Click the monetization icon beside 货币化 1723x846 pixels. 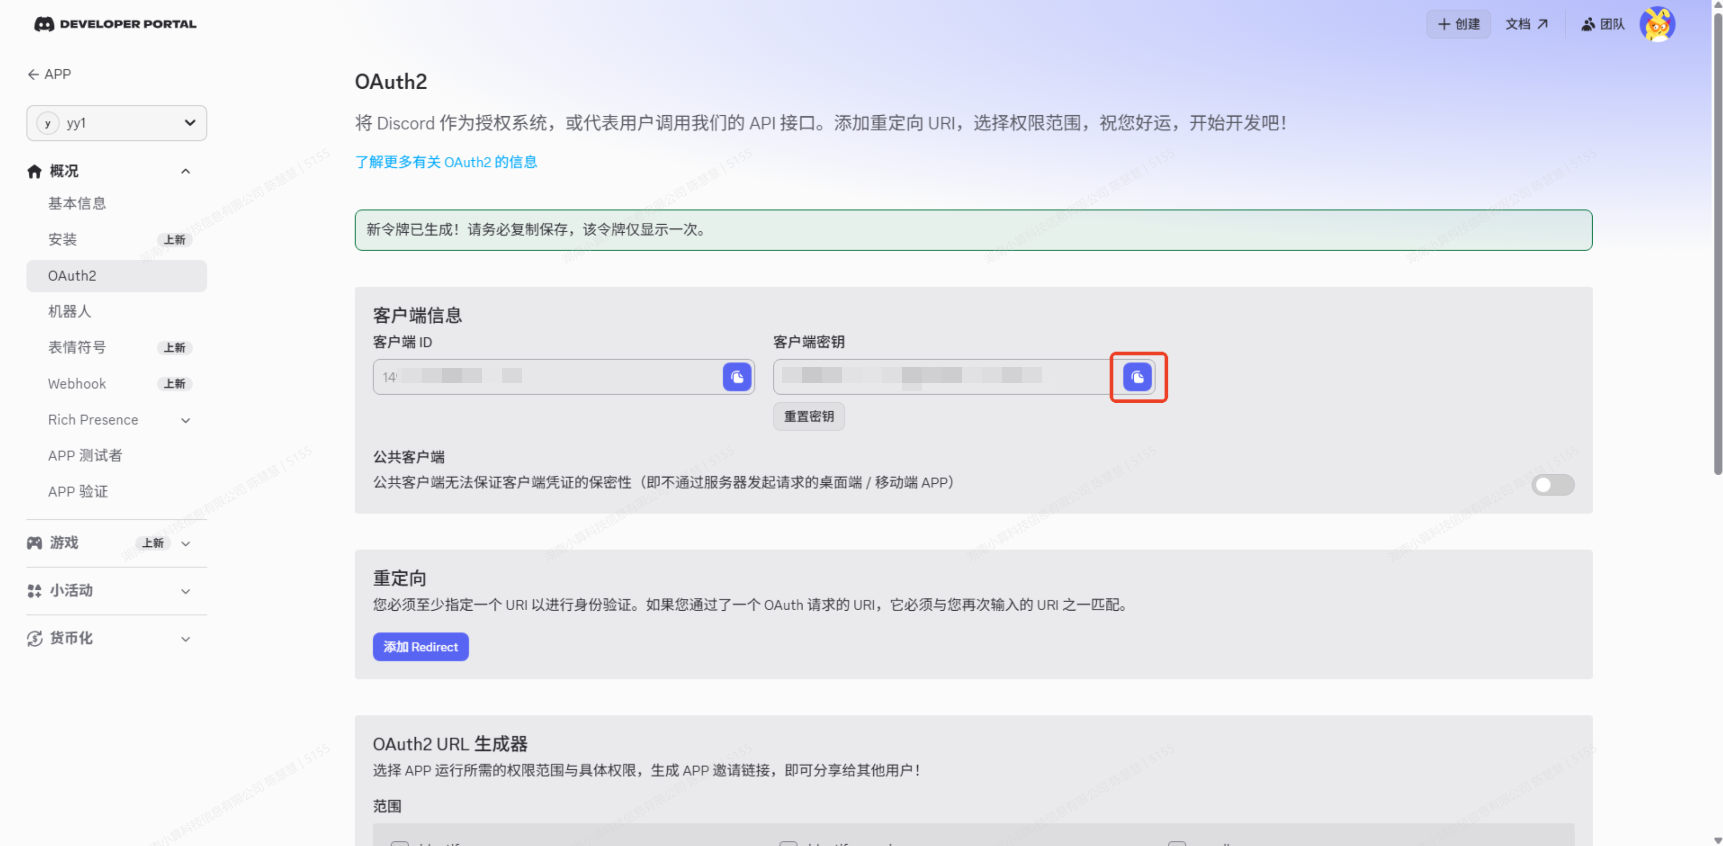pos(35,639)
